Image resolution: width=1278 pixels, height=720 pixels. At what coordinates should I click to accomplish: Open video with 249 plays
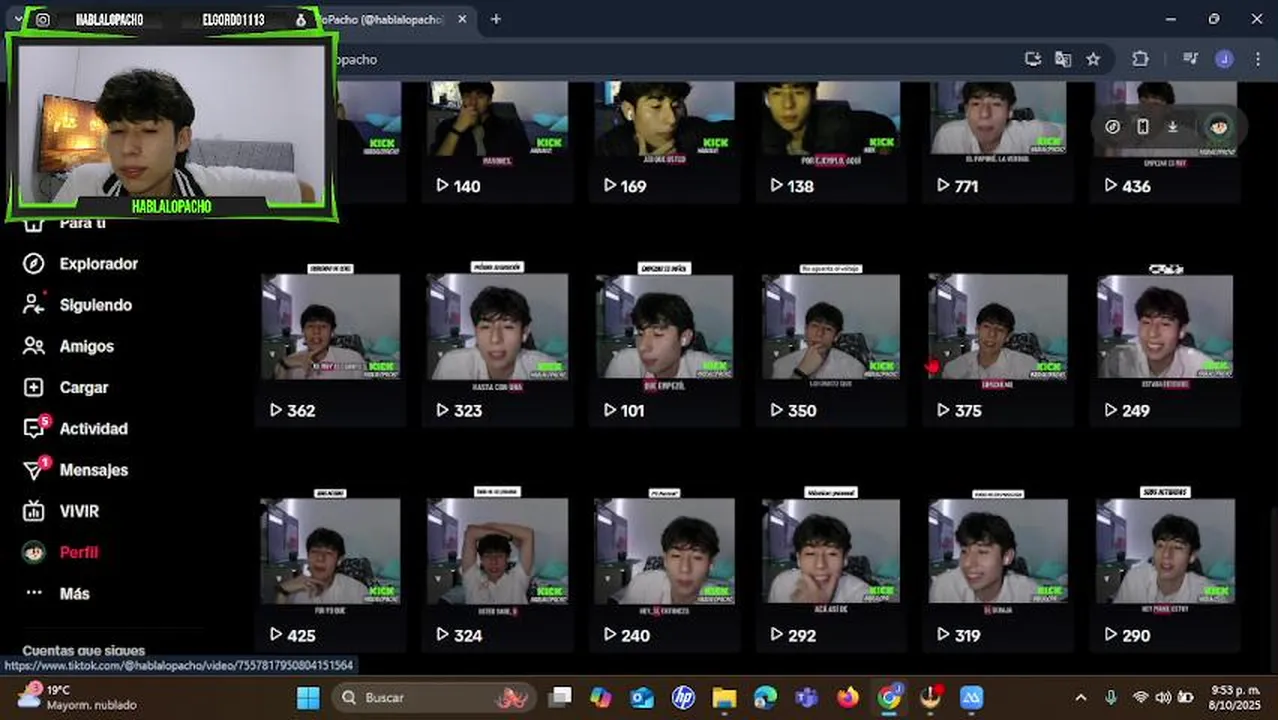tap(1166, 347)
